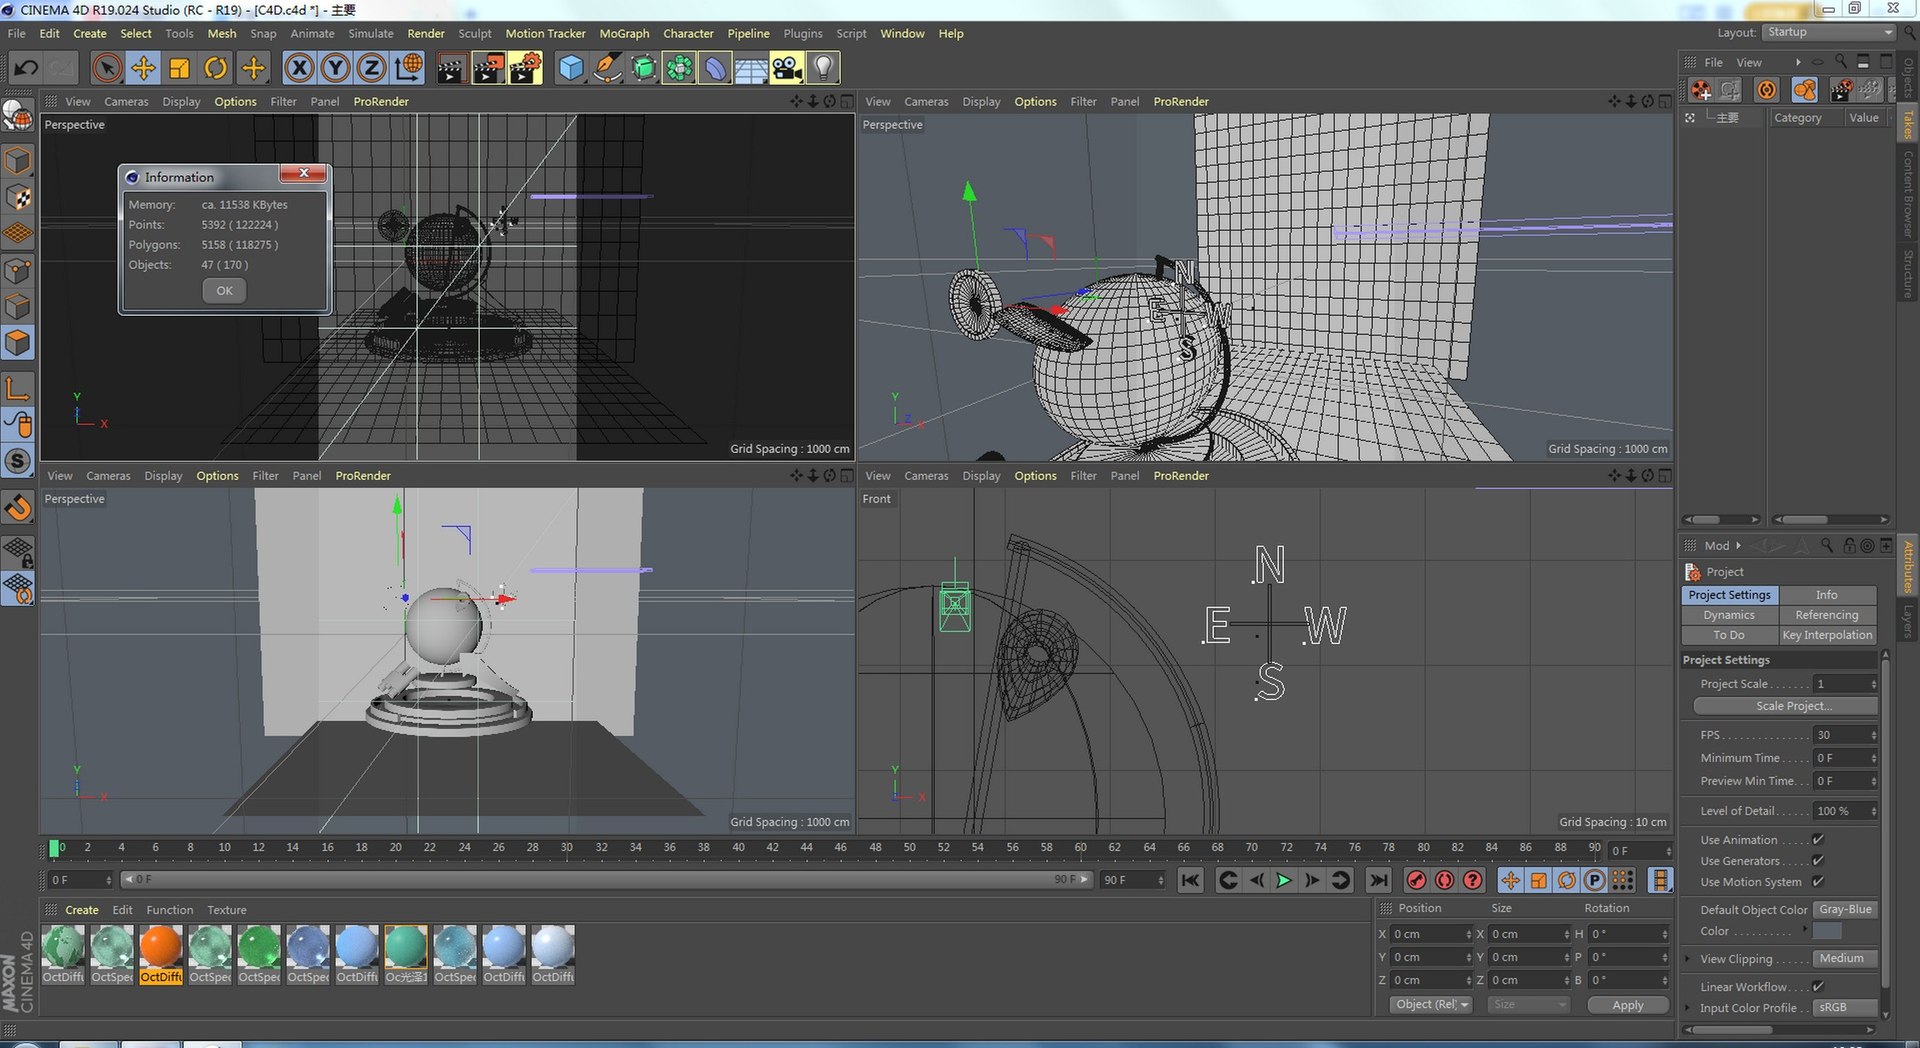
Task: Open the Default Object Color dropdown
Action: pyautogui.click(x=1845, y=910)
